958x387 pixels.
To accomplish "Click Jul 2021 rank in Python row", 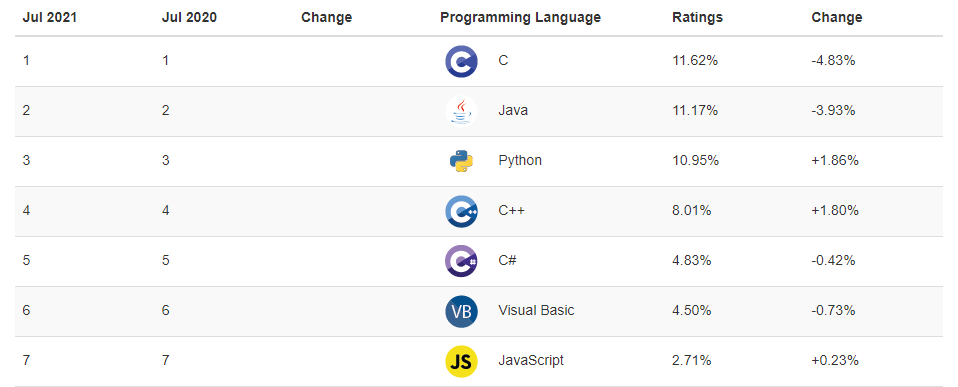I will pos(26,161).
